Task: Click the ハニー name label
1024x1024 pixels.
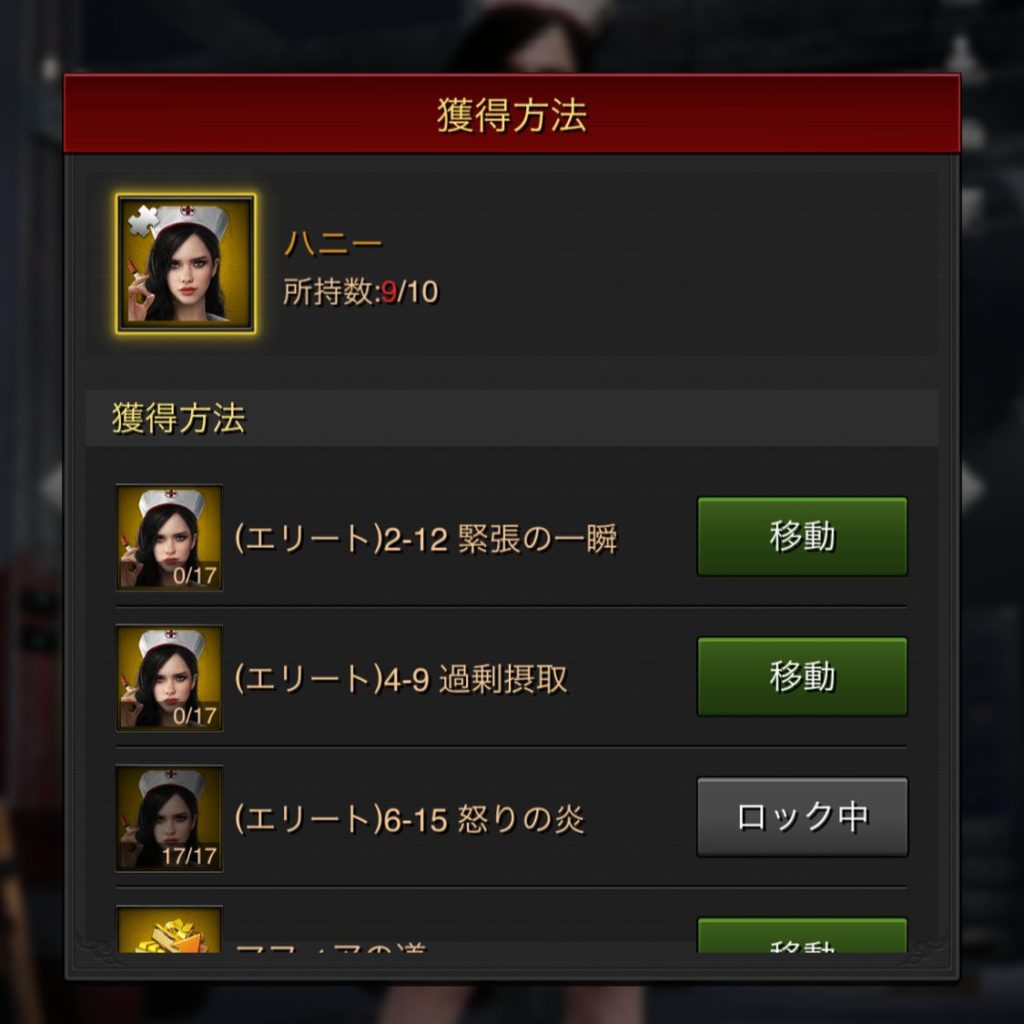Action: coord(333,244)
